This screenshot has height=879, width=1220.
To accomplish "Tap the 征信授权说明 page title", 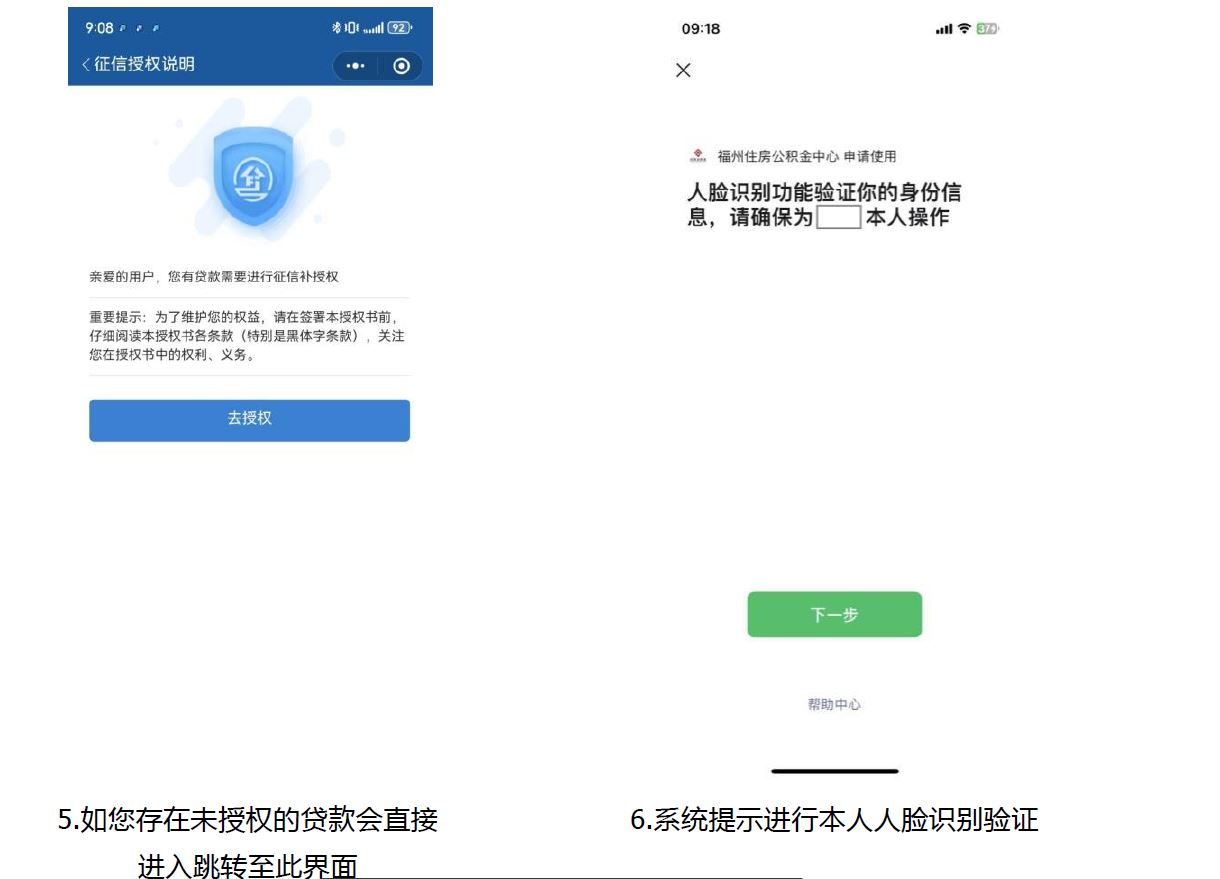I will (x=144, y=64).
